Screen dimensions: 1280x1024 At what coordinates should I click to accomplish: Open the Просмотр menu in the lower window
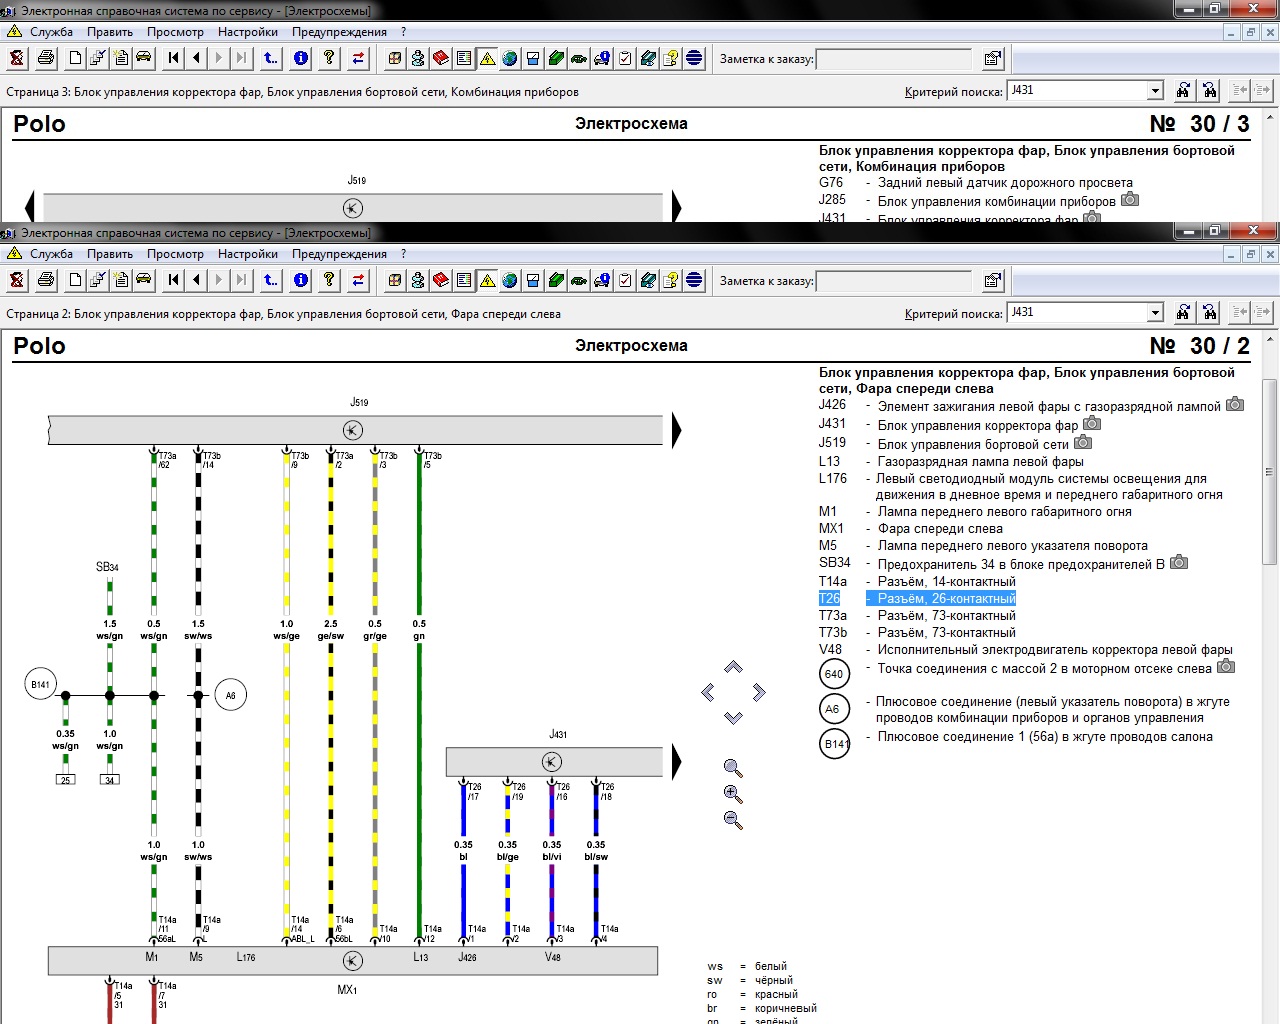[175, 254]
